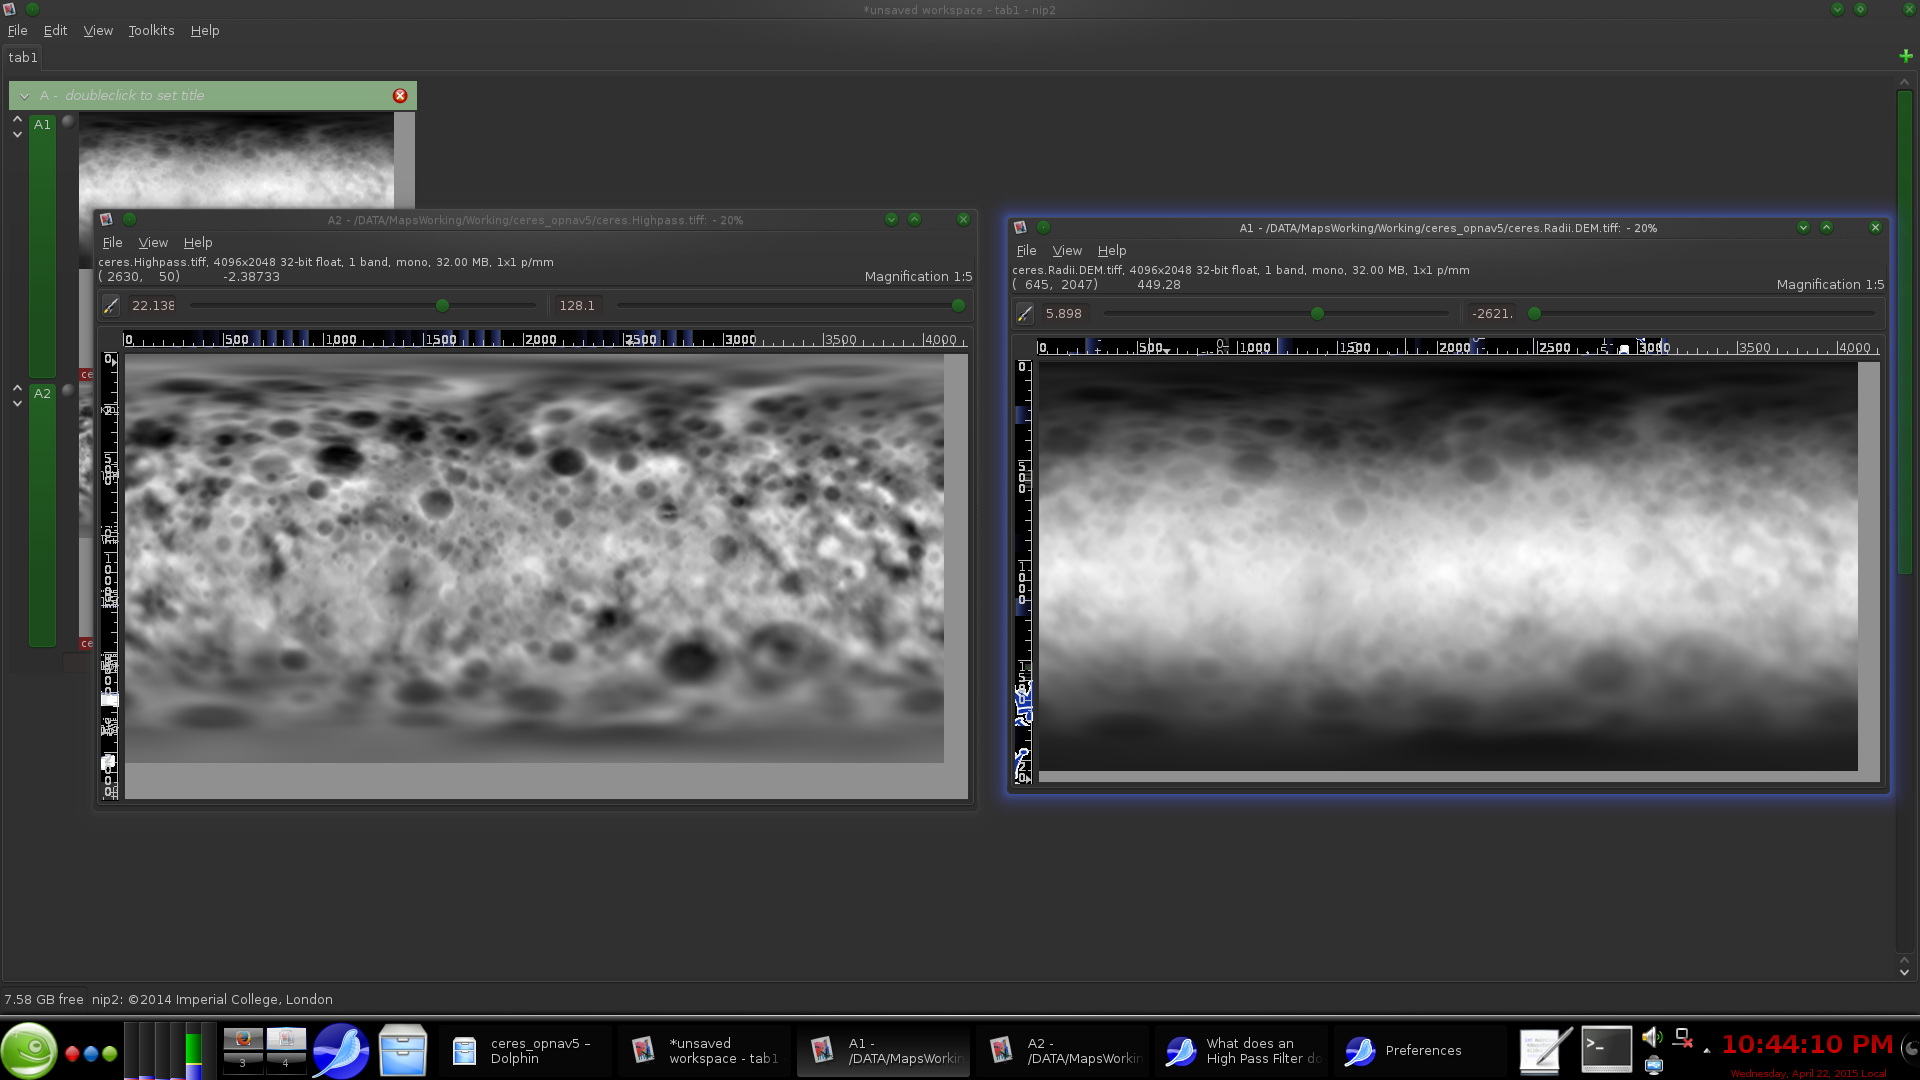Click the 22.138 scale field in A2 window
1920x1080 pixels.
pos(153,306)
